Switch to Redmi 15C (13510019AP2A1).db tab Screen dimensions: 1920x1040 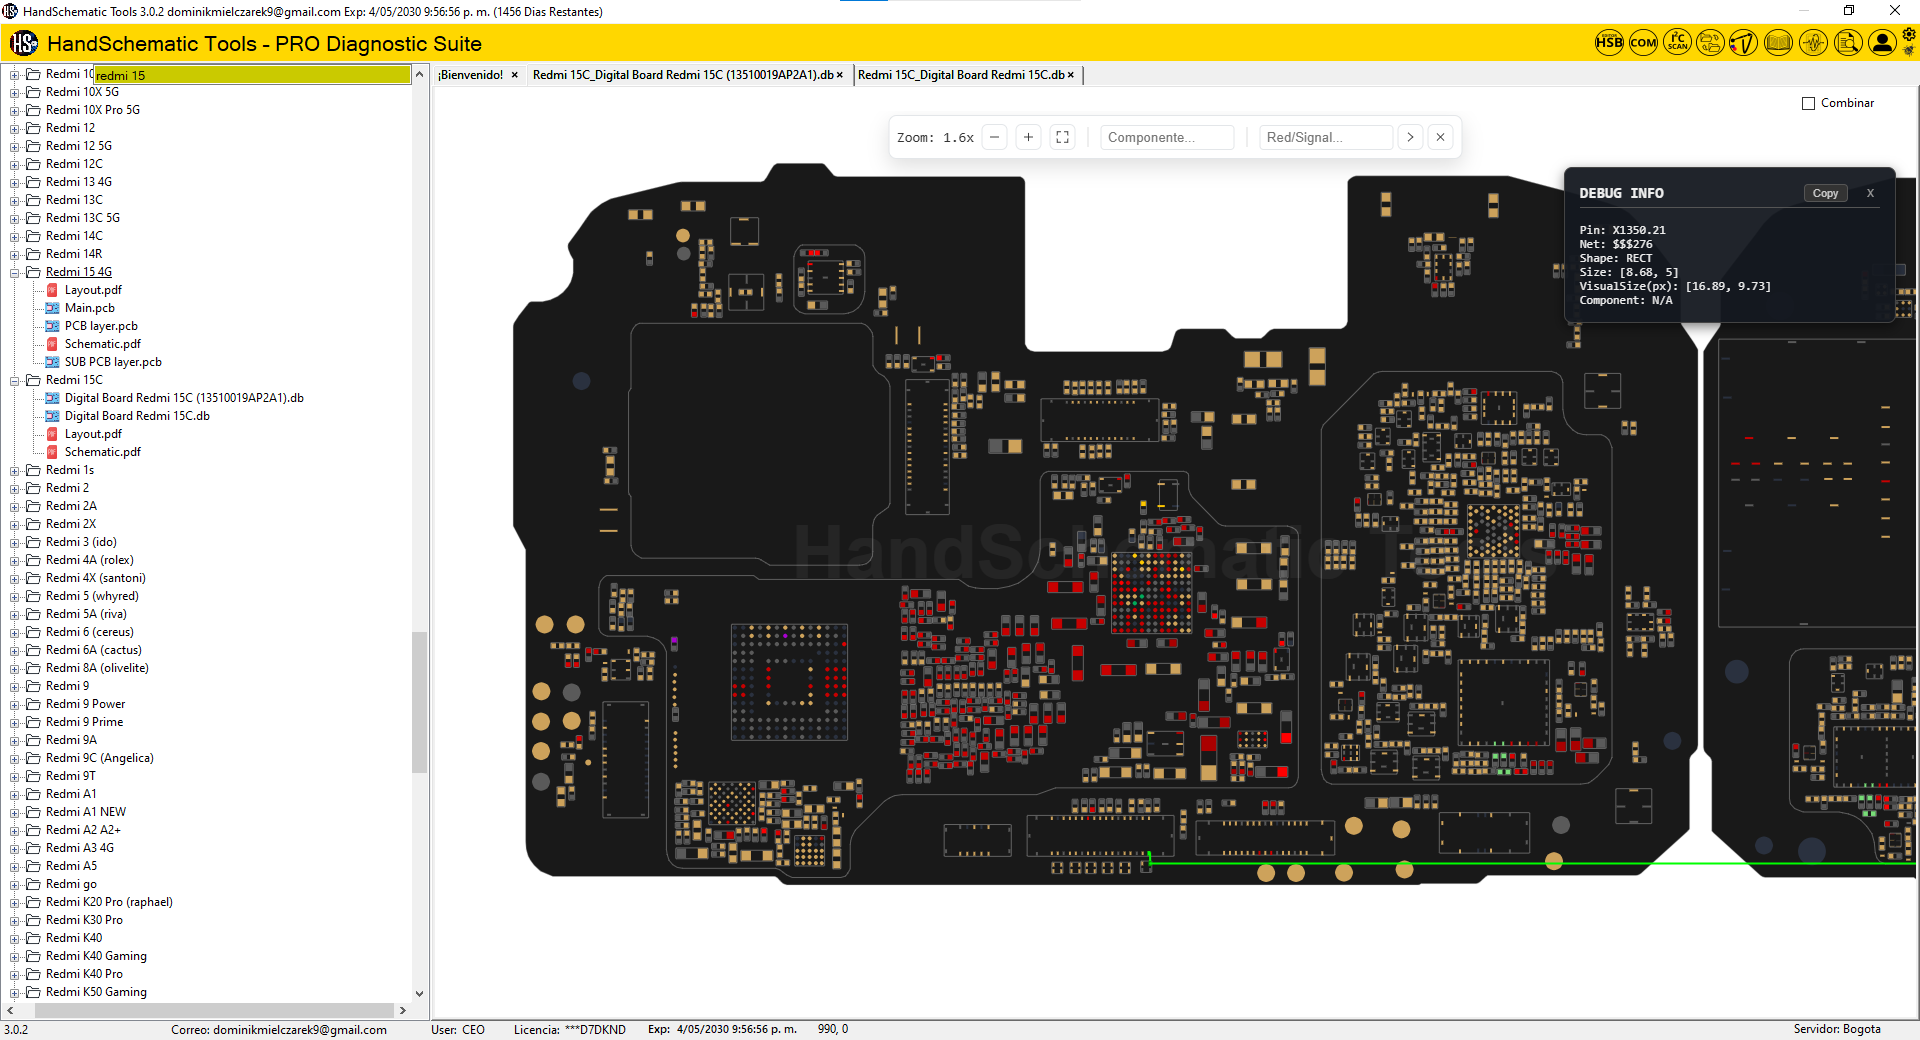pyautogui.click(x=683, y=75)
